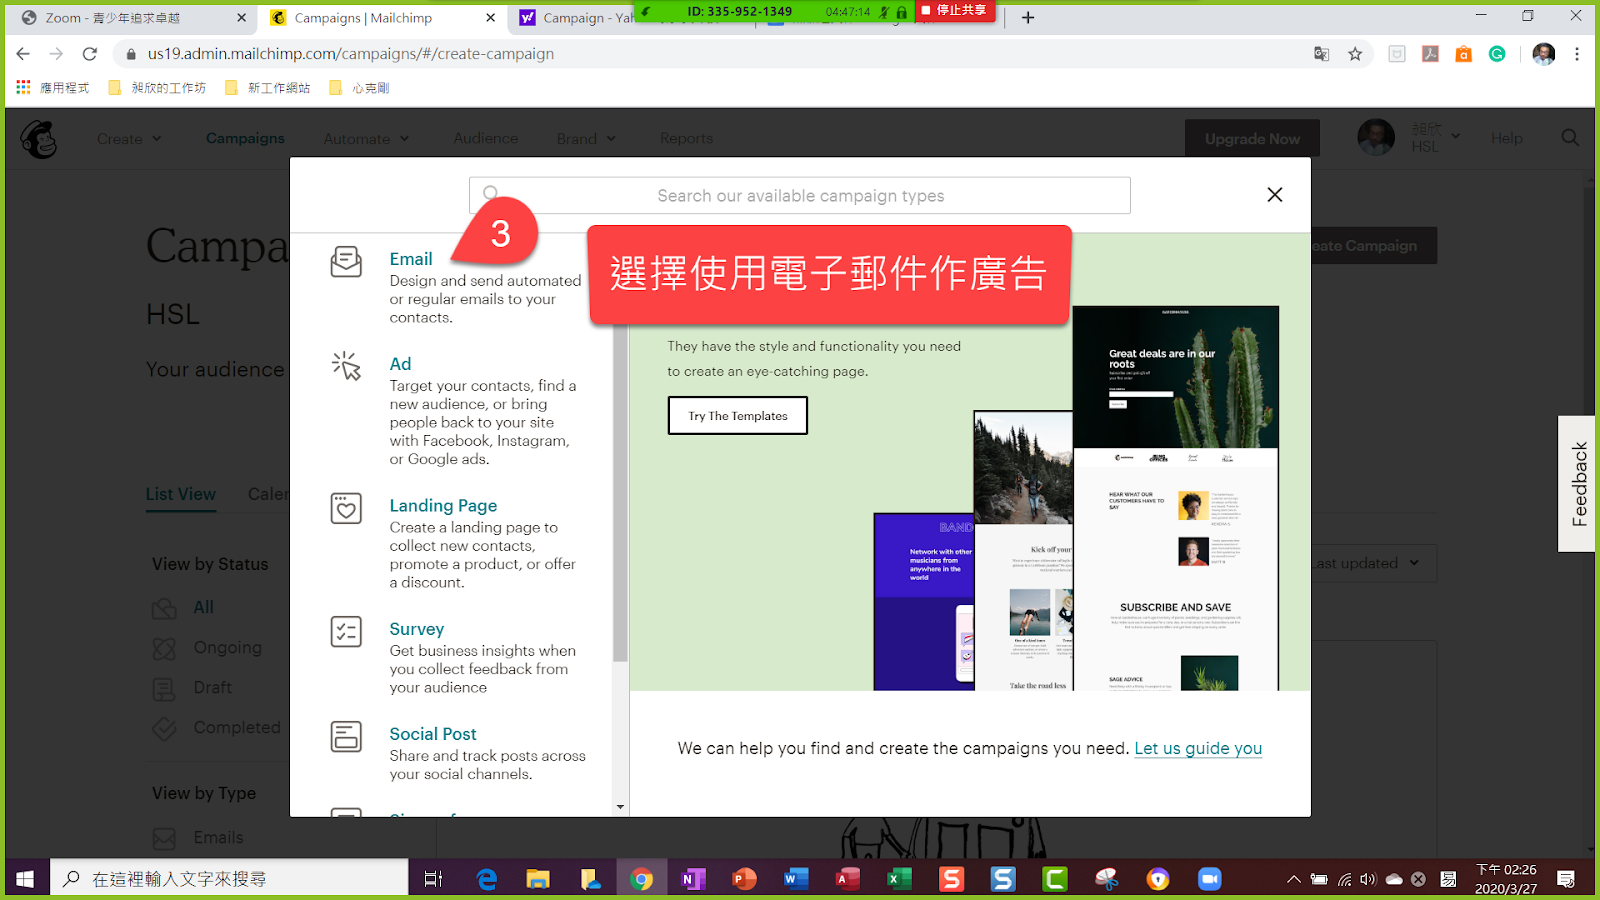
Task: Open the Chrome three-dot menu
Action: (x=1577, y=54)
